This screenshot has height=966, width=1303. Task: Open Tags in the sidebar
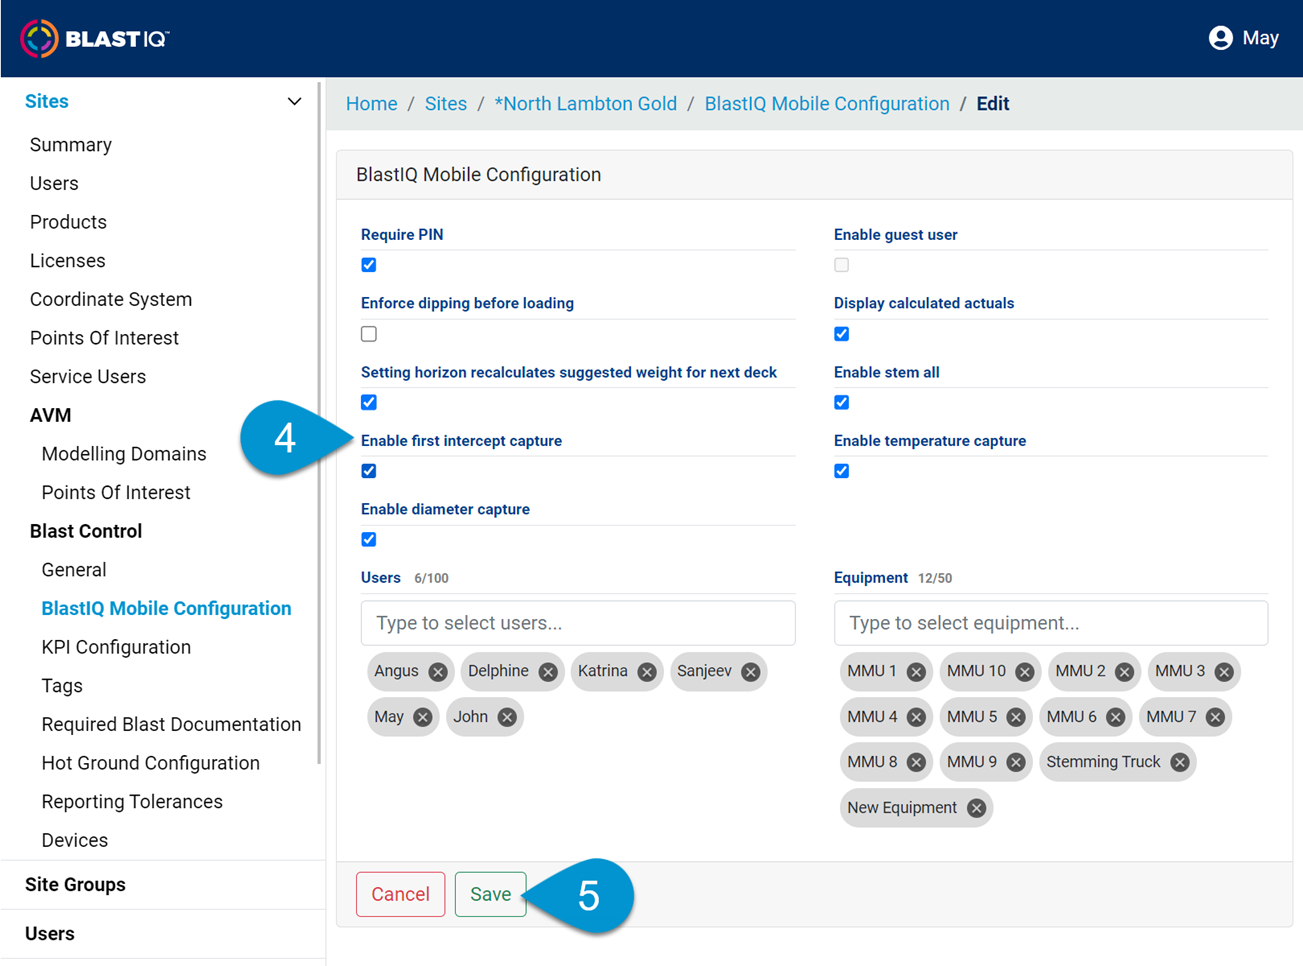pos(62,686)
